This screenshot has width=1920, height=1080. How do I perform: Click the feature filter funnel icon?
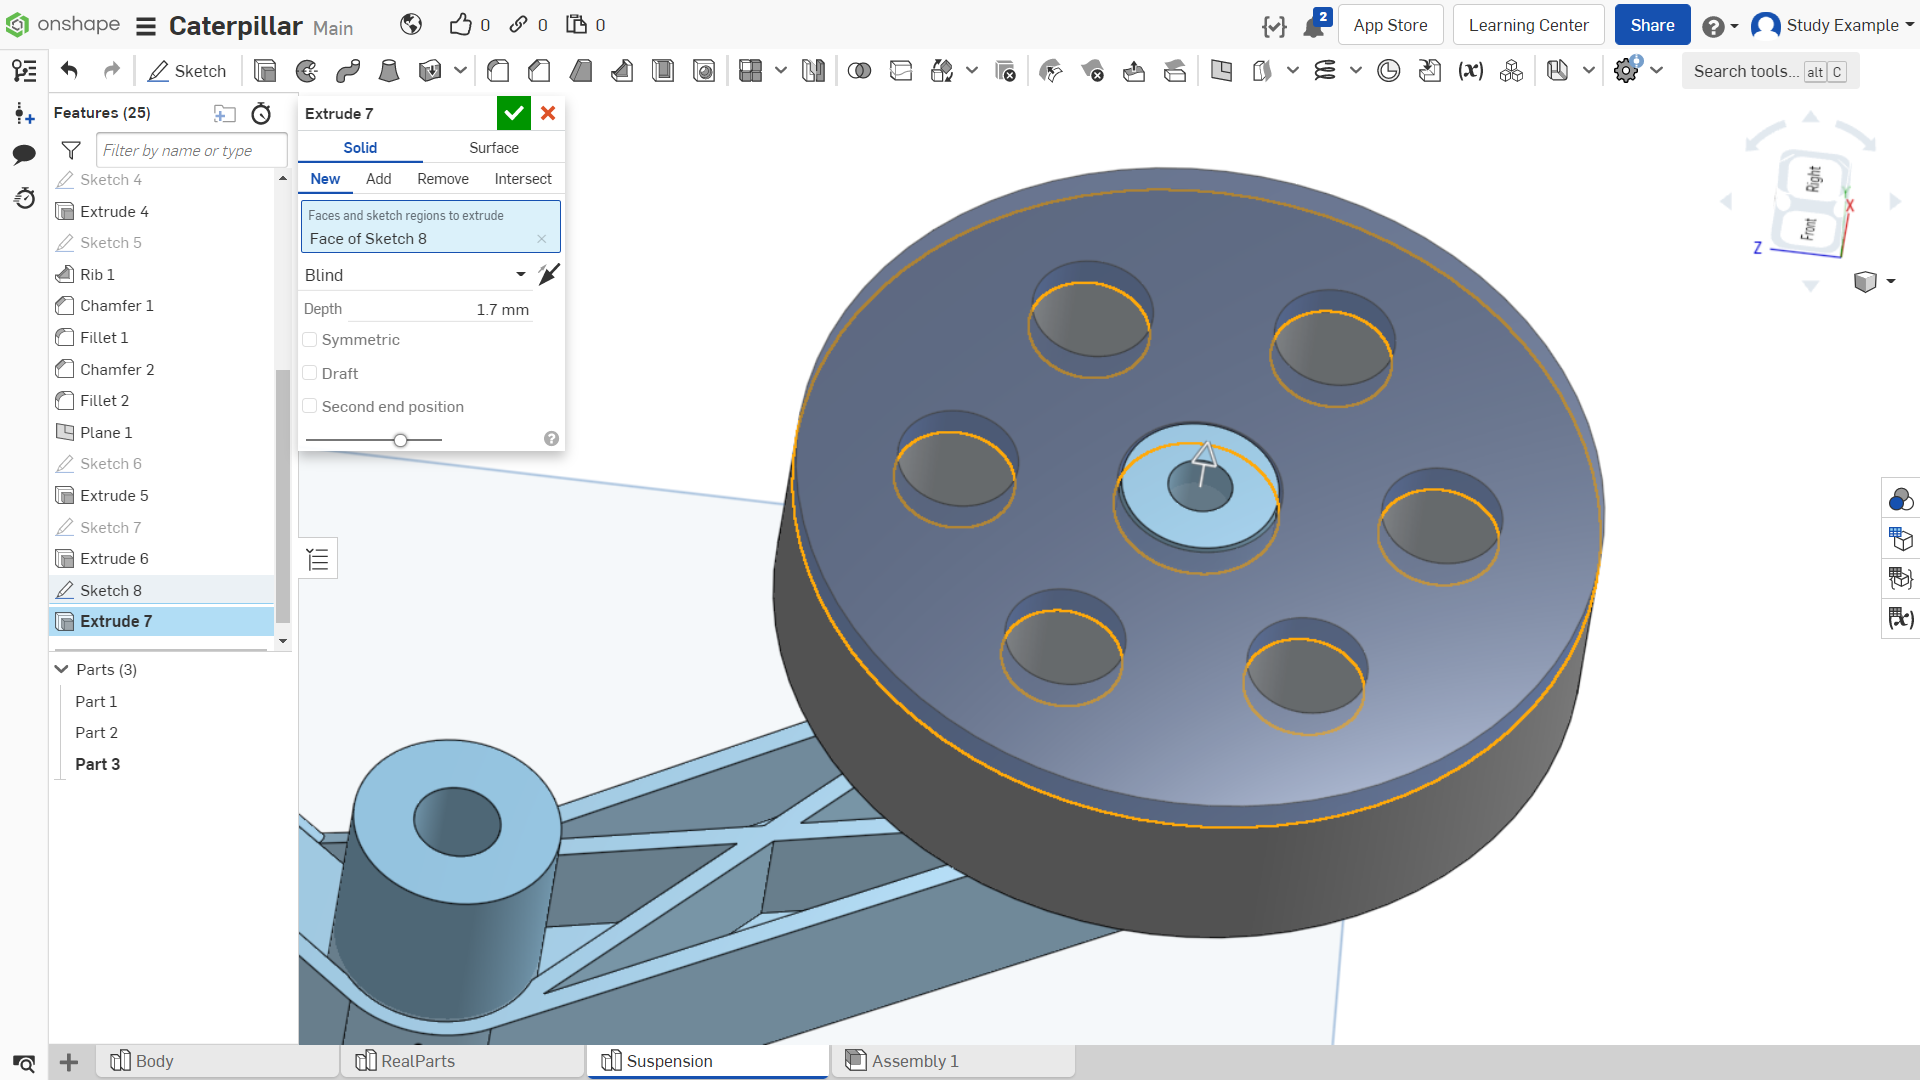point(71,150)
